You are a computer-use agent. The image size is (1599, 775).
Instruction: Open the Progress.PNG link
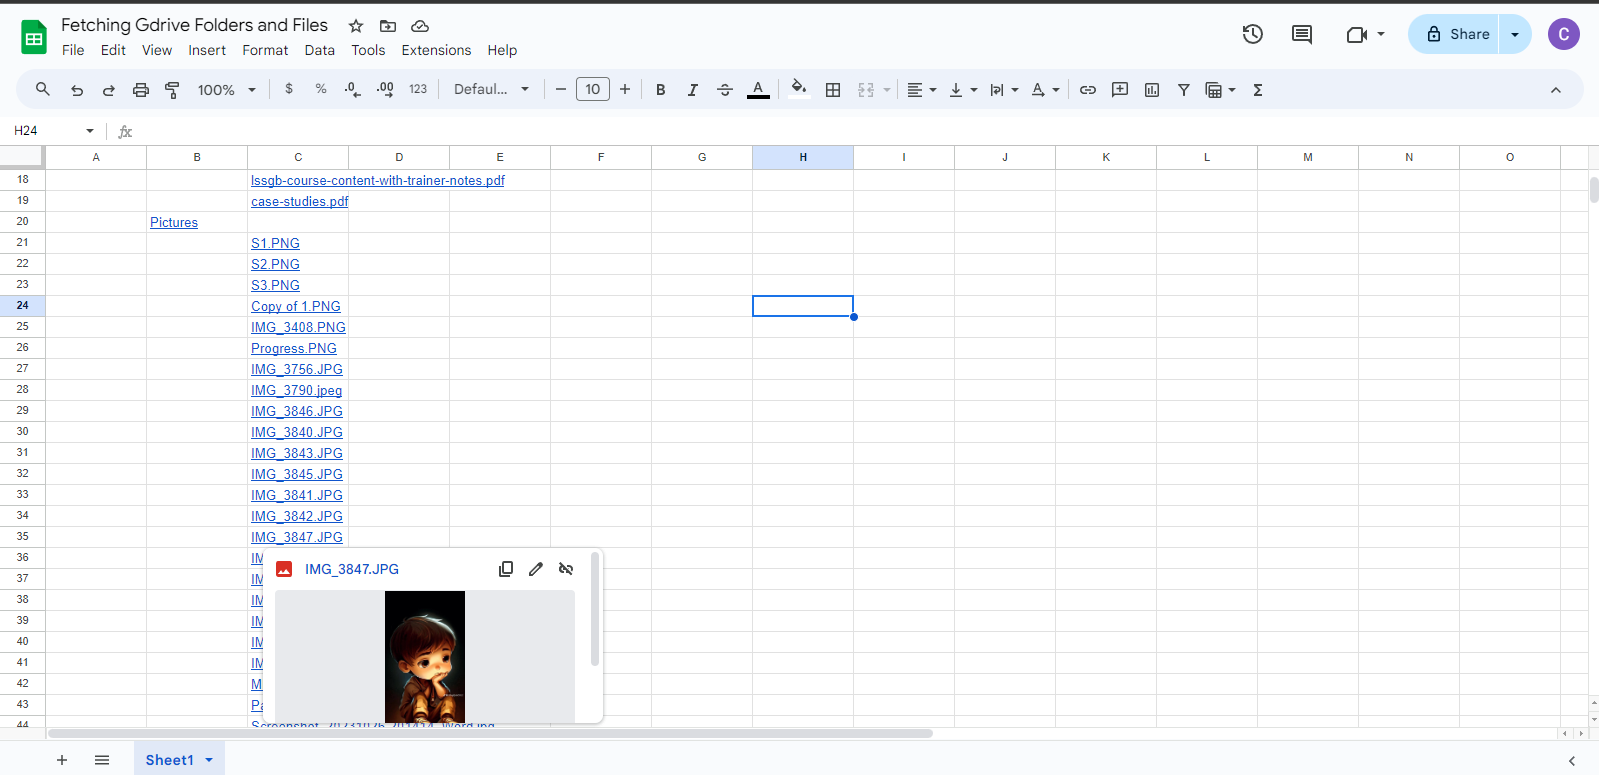tap(294, 349)
